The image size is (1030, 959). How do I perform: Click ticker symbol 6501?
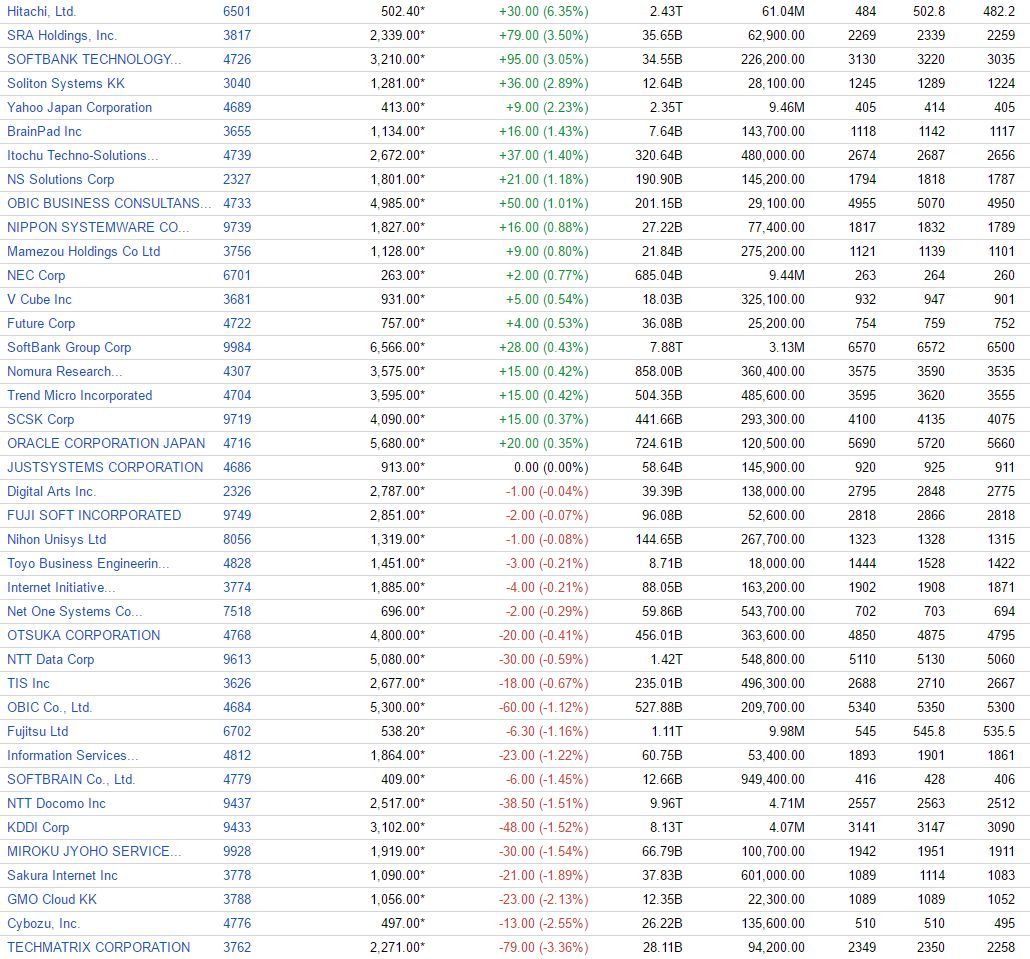click(x=237, y=11)
